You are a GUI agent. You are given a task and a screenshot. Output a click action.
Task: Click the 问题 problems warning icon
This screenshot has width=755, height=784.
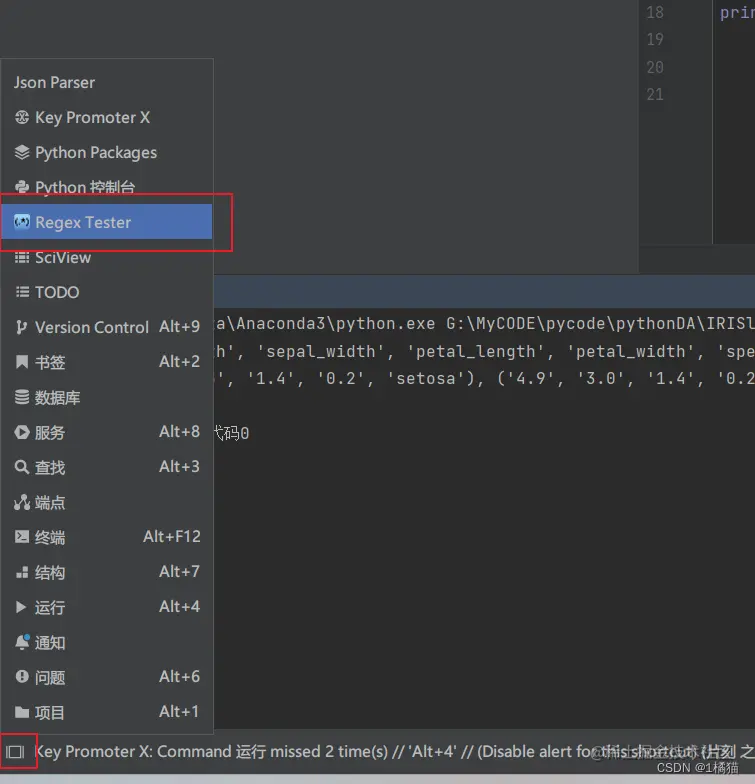[22, 677]
